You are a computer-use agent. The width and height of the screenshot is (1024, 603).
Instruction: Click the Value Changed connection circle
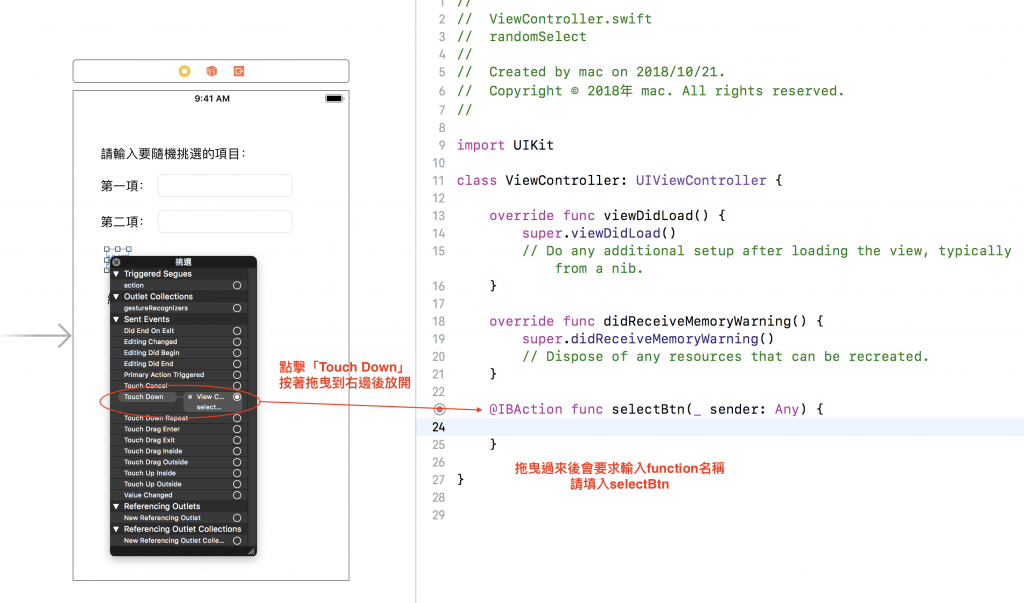pos(237,495)
